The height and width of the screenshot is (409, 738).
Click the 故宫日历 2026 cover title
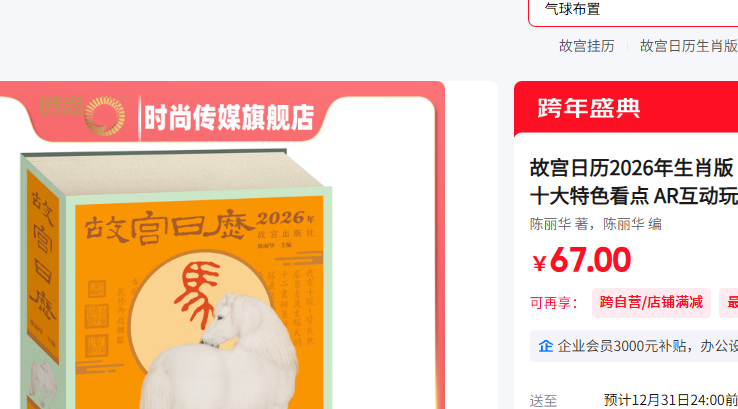[x=199, y=227]
